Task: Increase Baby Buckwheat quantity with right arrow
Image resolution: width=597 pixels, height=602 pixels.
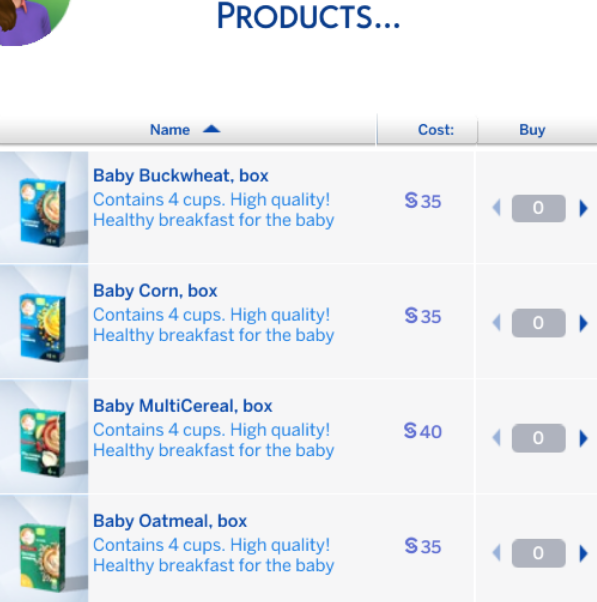Action: click(584, 208)
